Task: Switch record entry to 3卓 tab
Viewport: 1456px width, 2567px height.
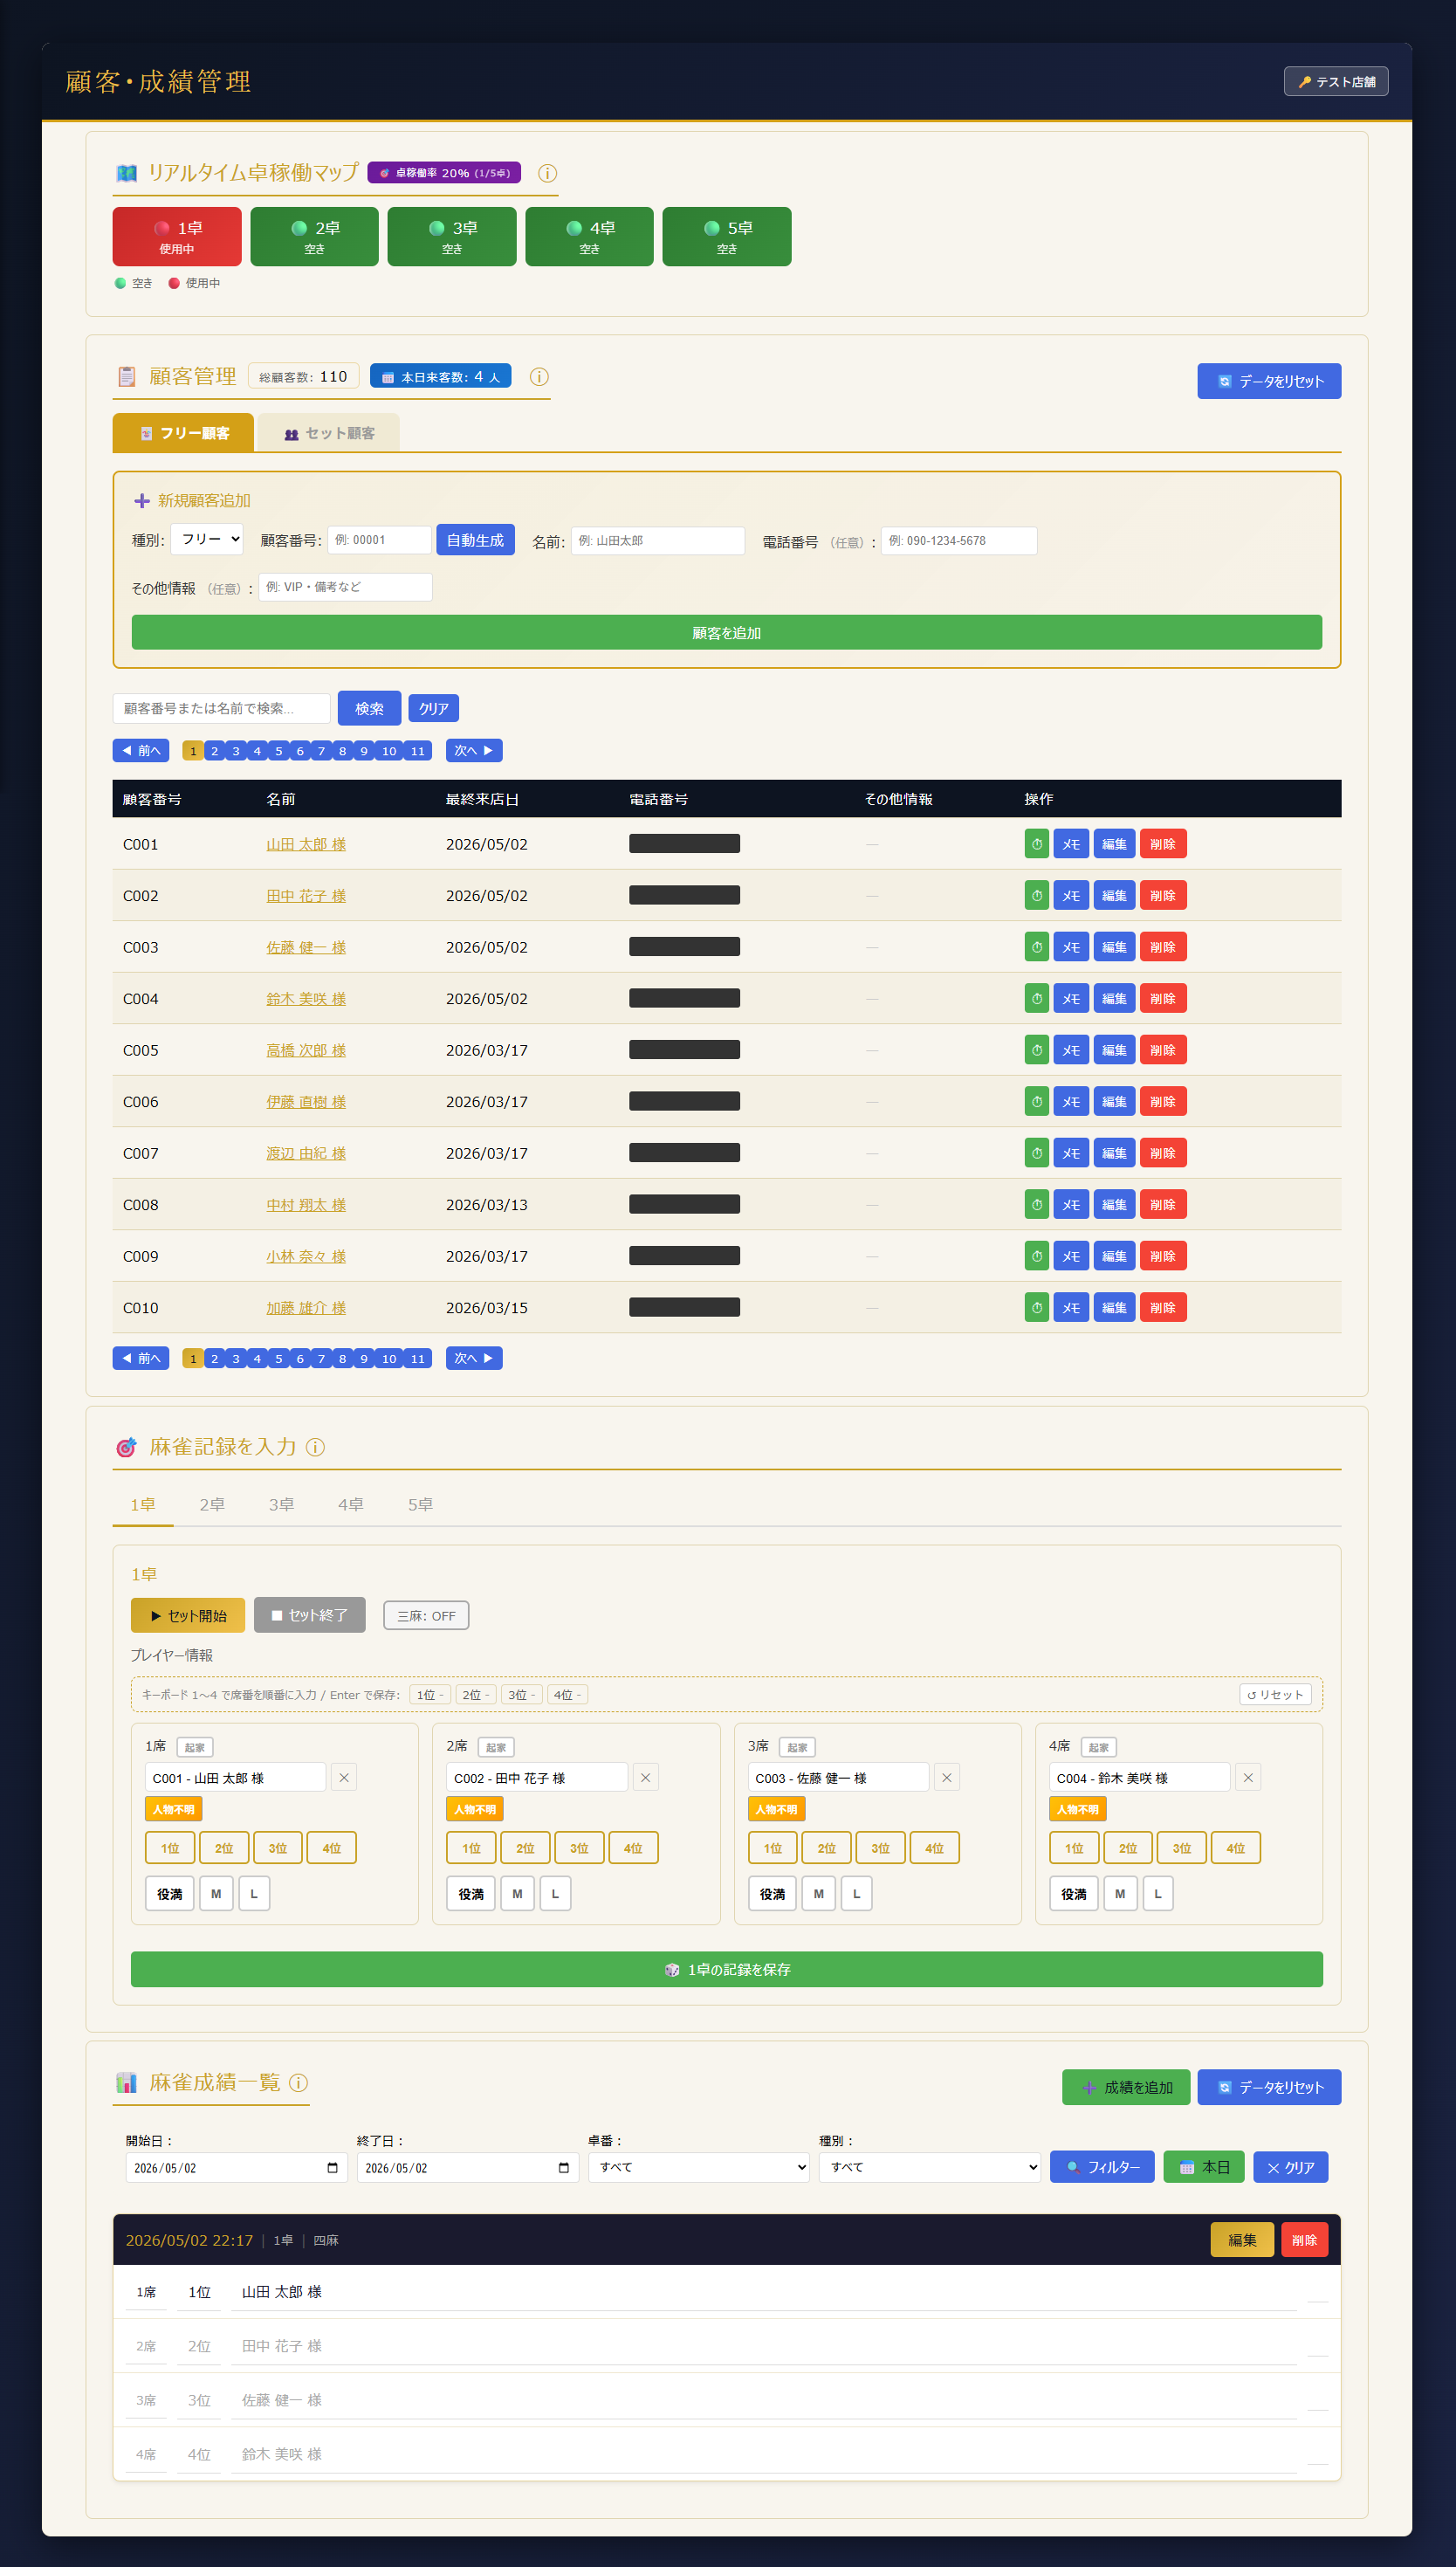Action: tap(281, 1505)
